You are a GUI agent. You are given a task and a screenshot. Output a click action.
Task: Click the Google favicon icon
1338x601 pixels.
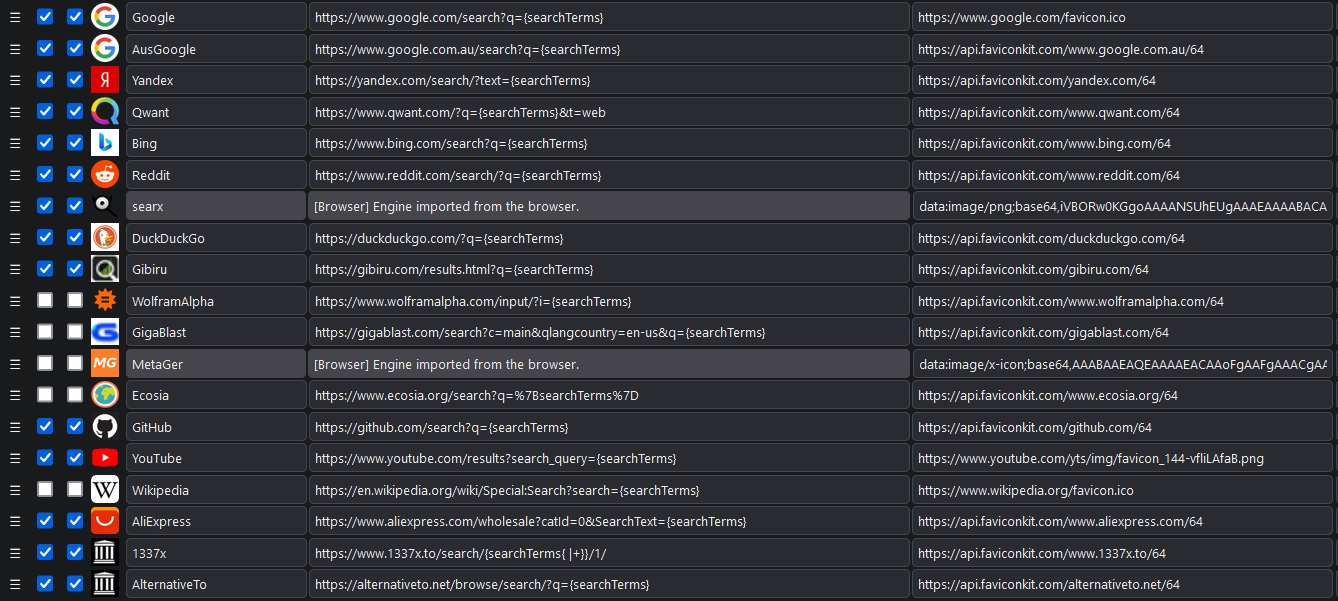pyautogui.click(x=105, y=17)
